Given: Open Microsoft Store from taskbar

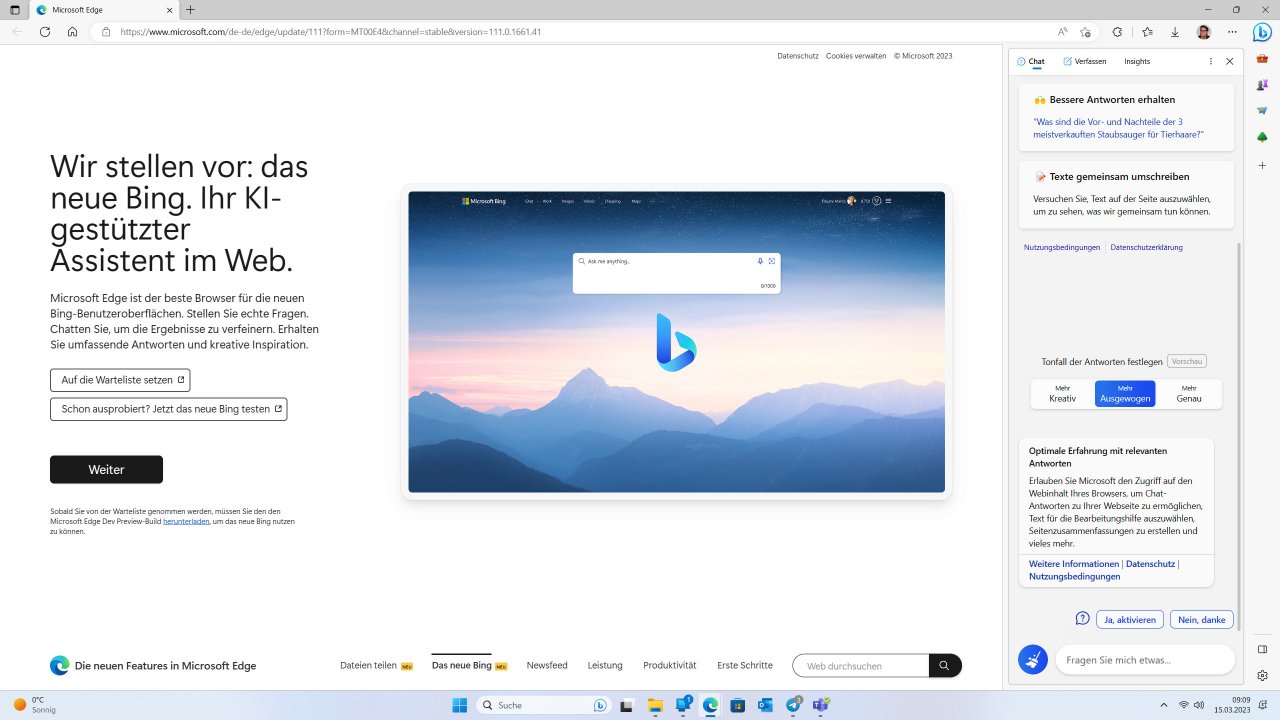Looking at the screenshot, I should point(737,705).
